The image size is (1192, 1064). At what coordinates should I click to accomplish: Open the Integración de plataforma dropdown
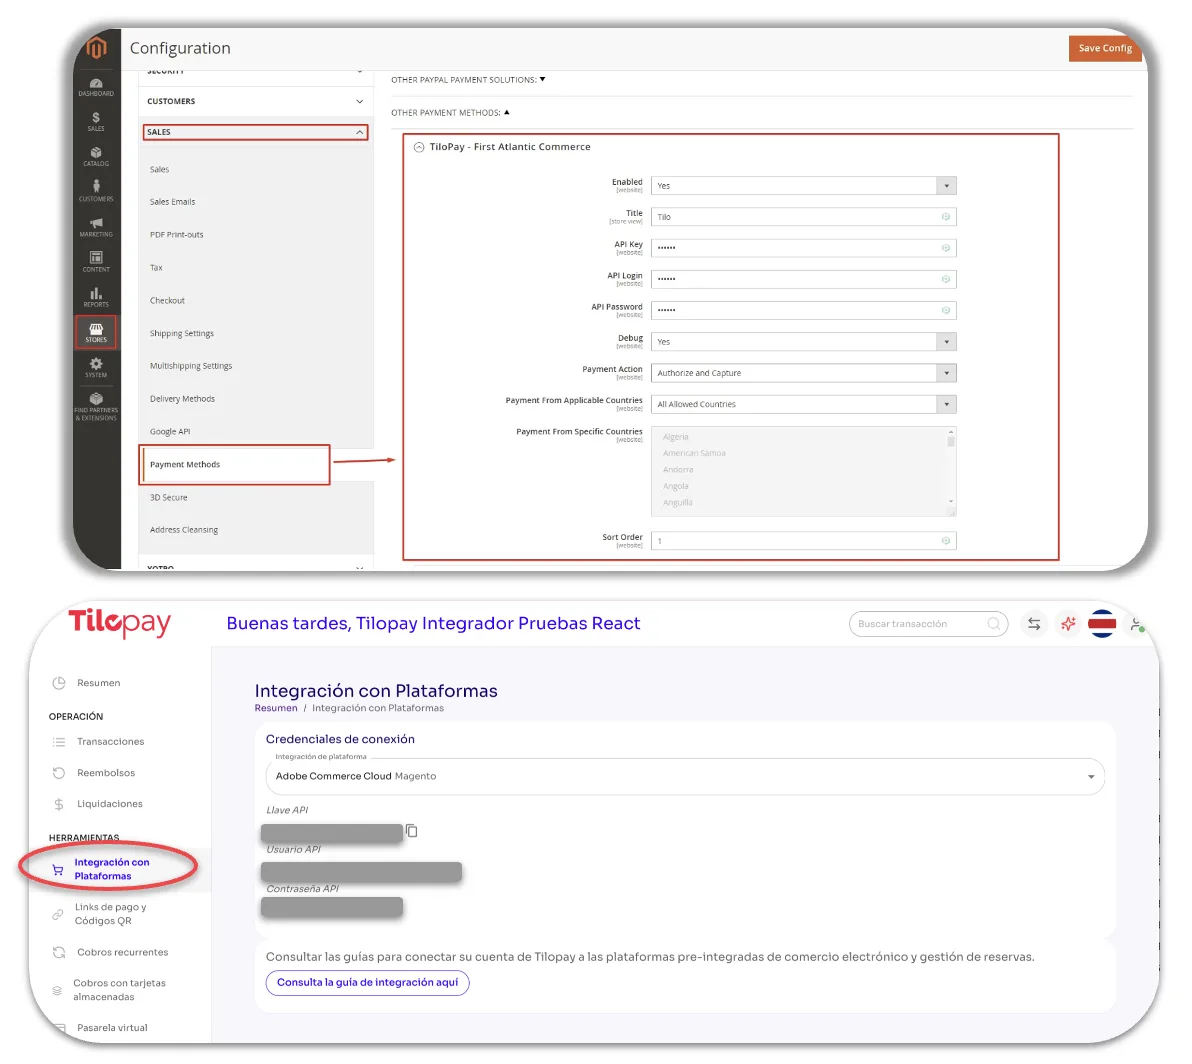tap(684, 777)
